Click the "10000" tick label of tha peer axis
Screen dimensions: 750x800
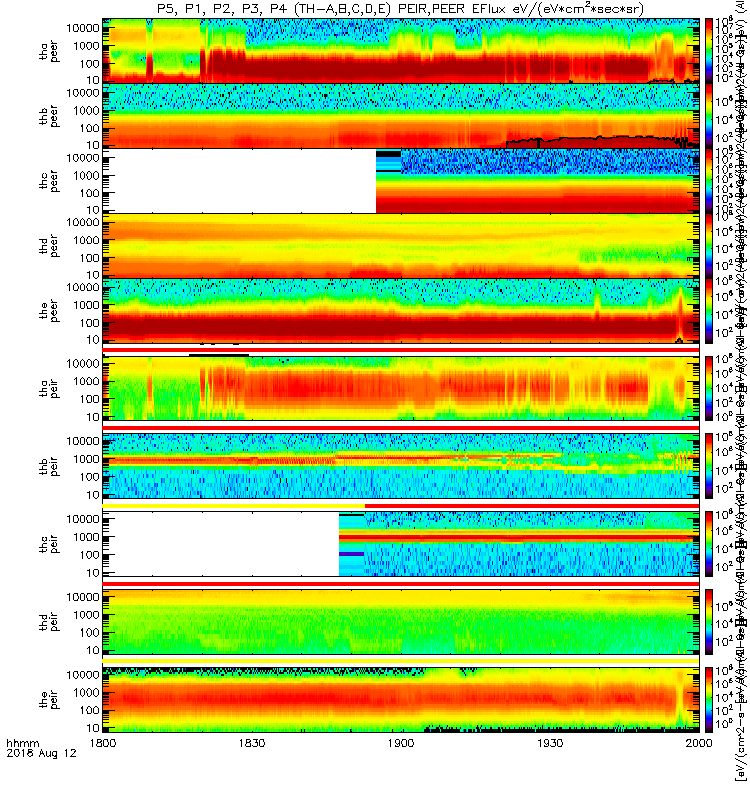(x=83, y=28)
